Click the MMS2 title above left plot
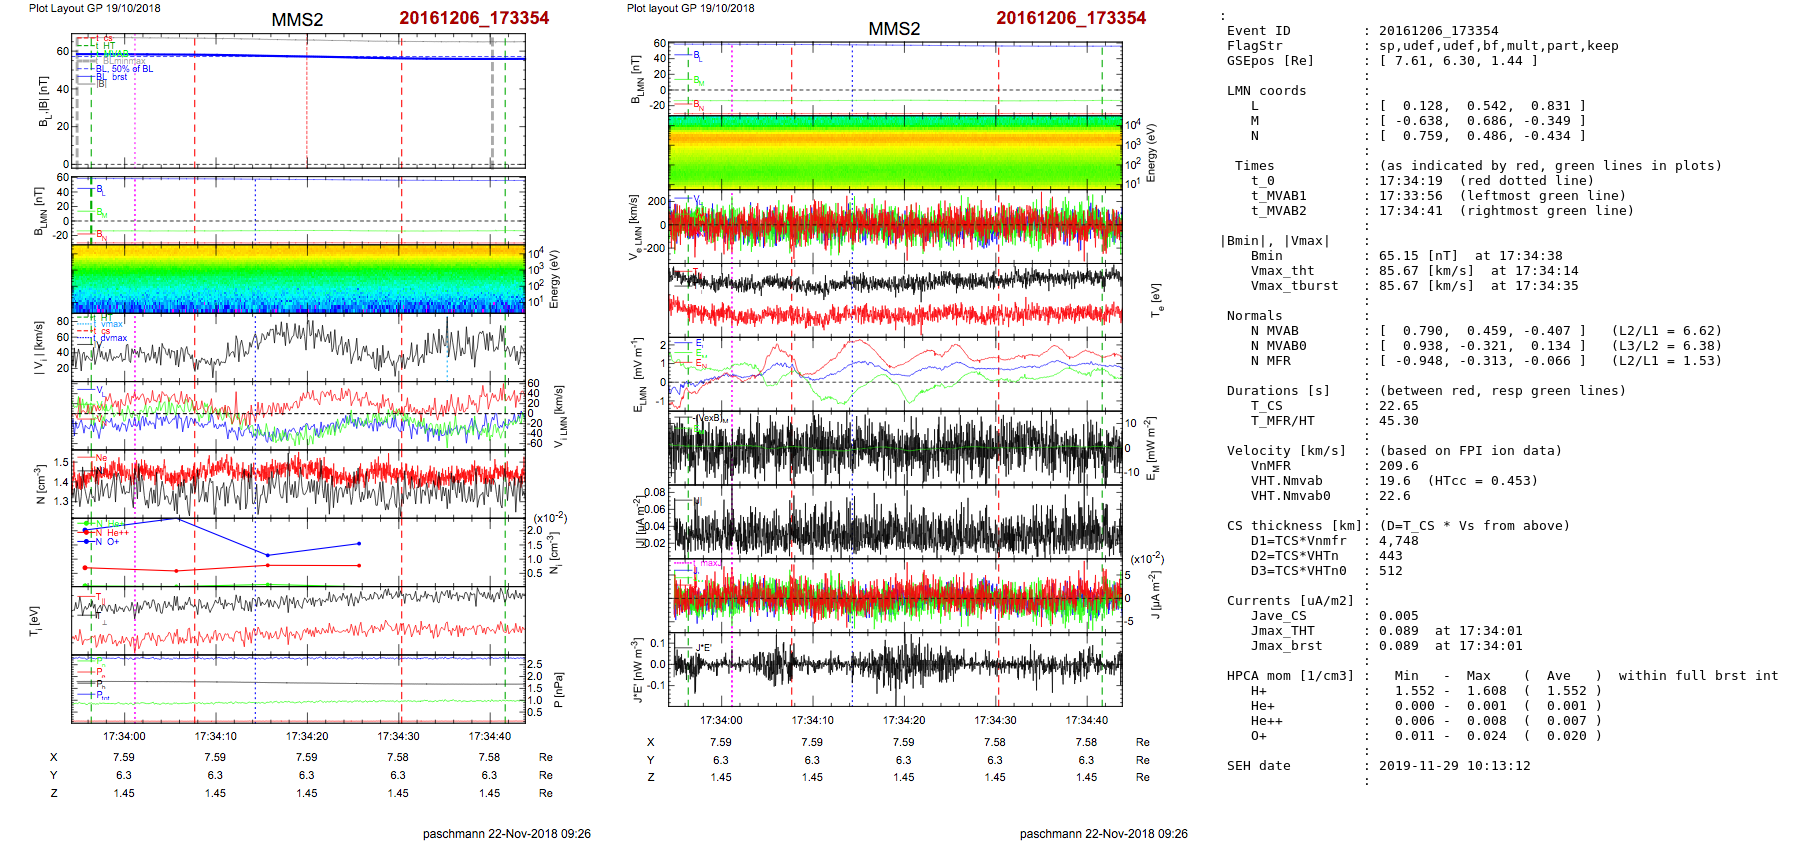1804x841 pixels. 297,20
